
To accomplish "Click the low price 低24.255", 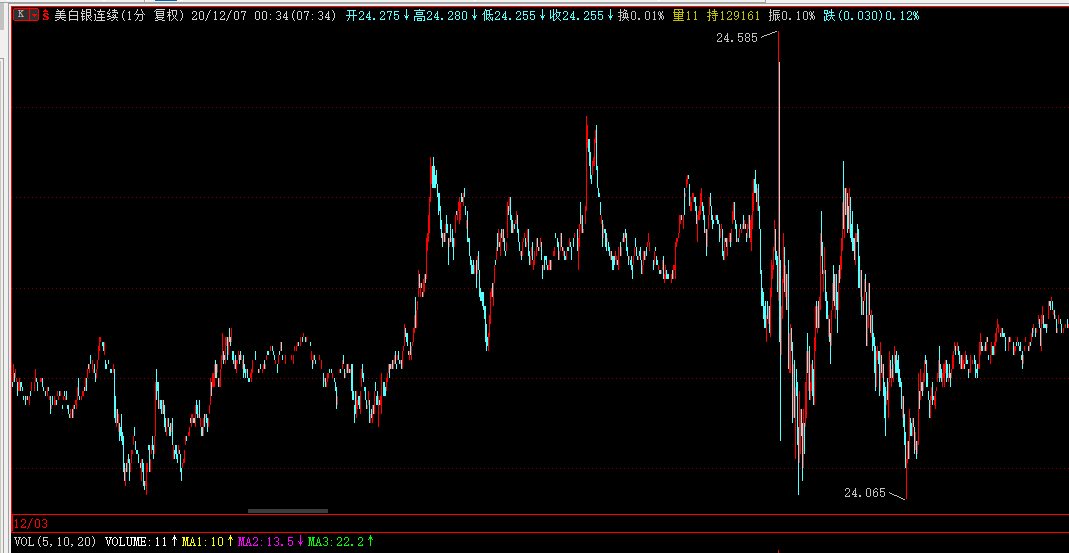I will tap(510, 16).
